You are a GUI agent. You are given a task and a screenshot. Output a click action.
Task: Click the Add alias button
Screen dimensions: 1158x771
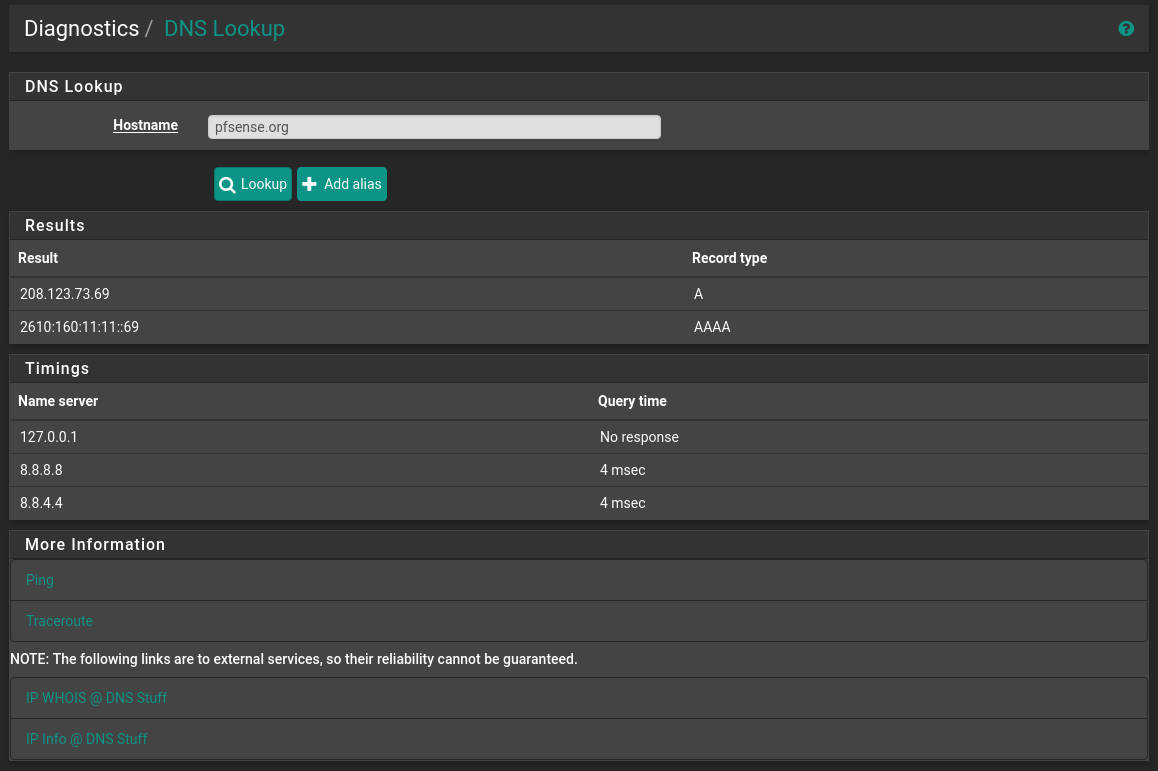(x=341, y=184)
